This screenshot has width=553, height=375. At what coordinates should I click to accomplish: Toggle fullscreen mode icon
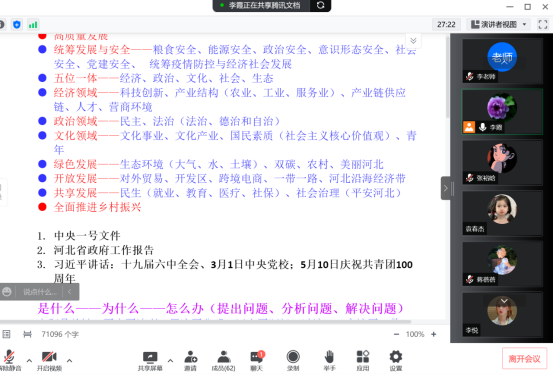click(543, 24)
